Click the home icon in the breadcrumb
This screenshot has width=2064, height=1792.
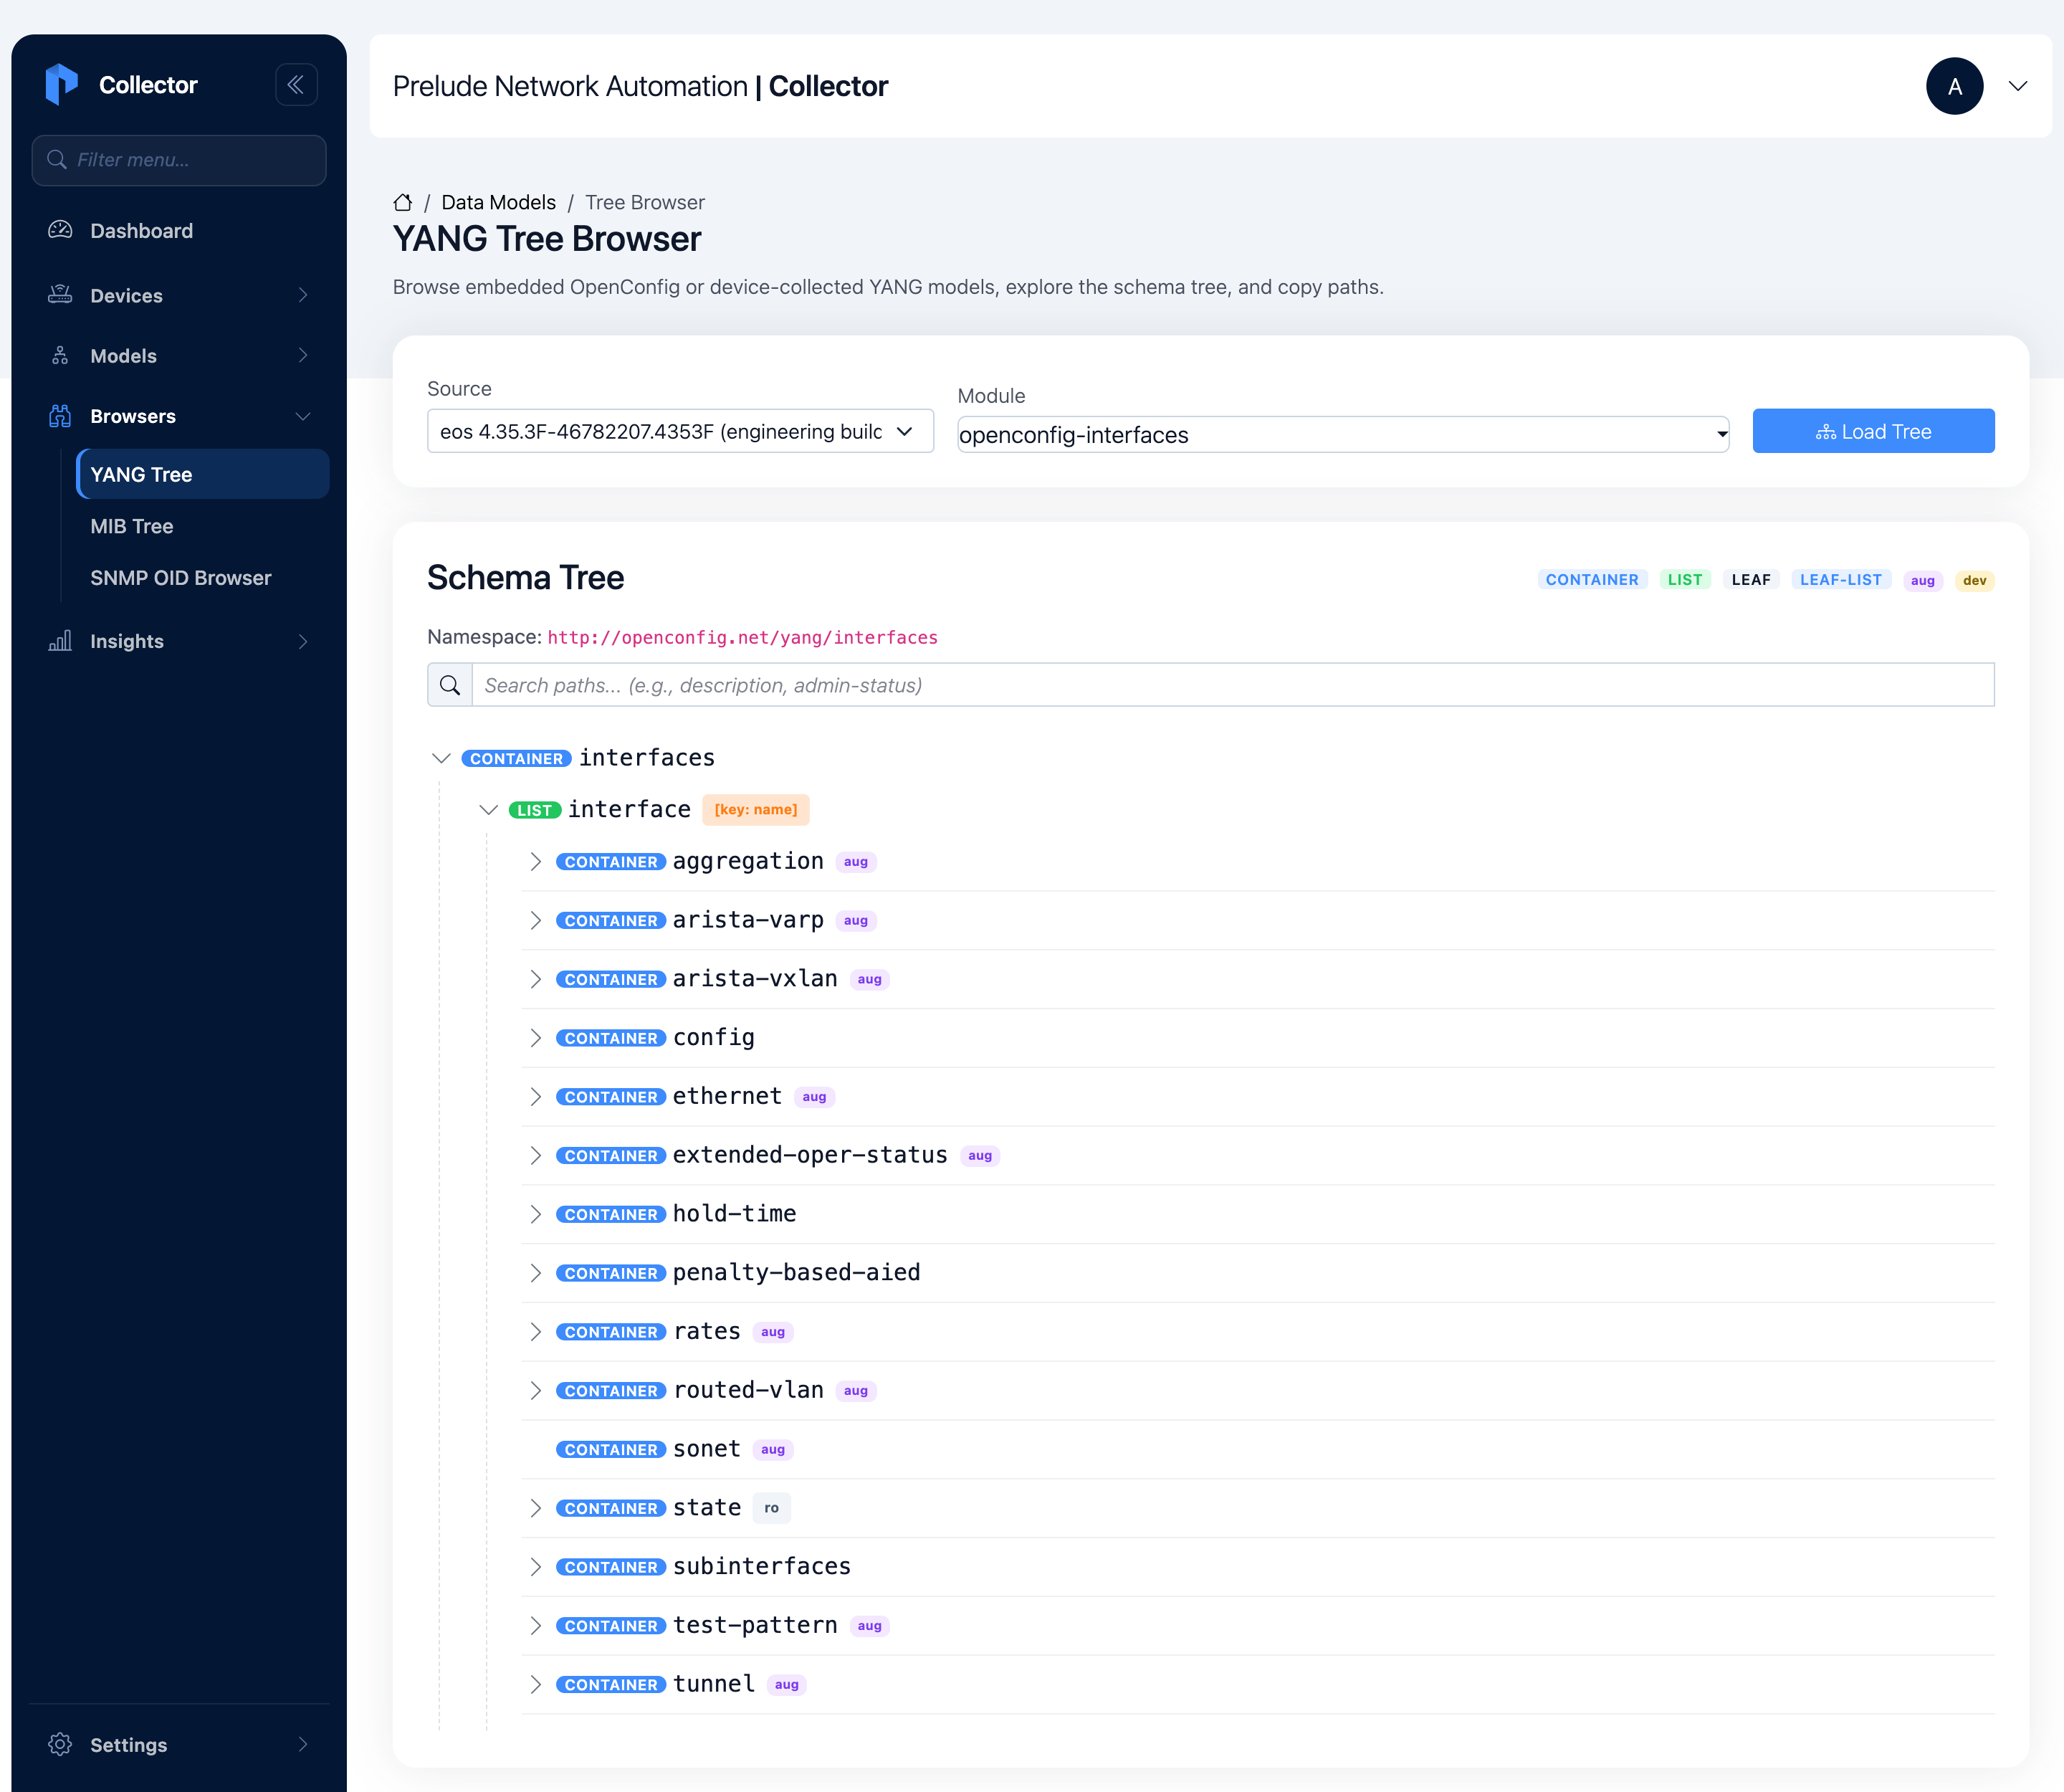[x=403, y=202]
